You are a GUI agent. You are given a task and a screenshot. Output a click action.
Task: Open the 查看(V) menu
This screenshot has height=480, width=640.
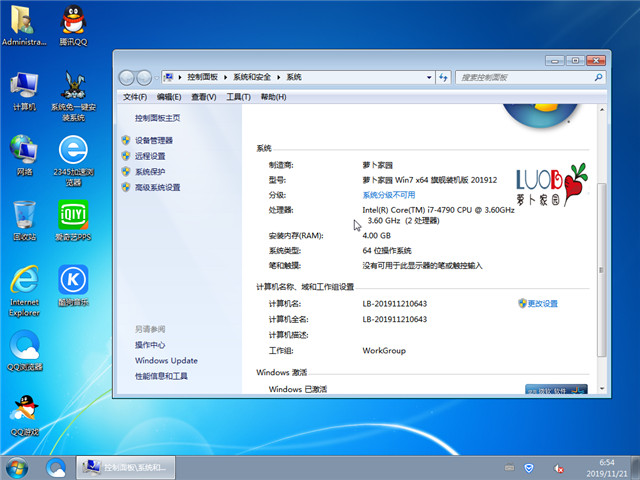[x=204, y=97]
